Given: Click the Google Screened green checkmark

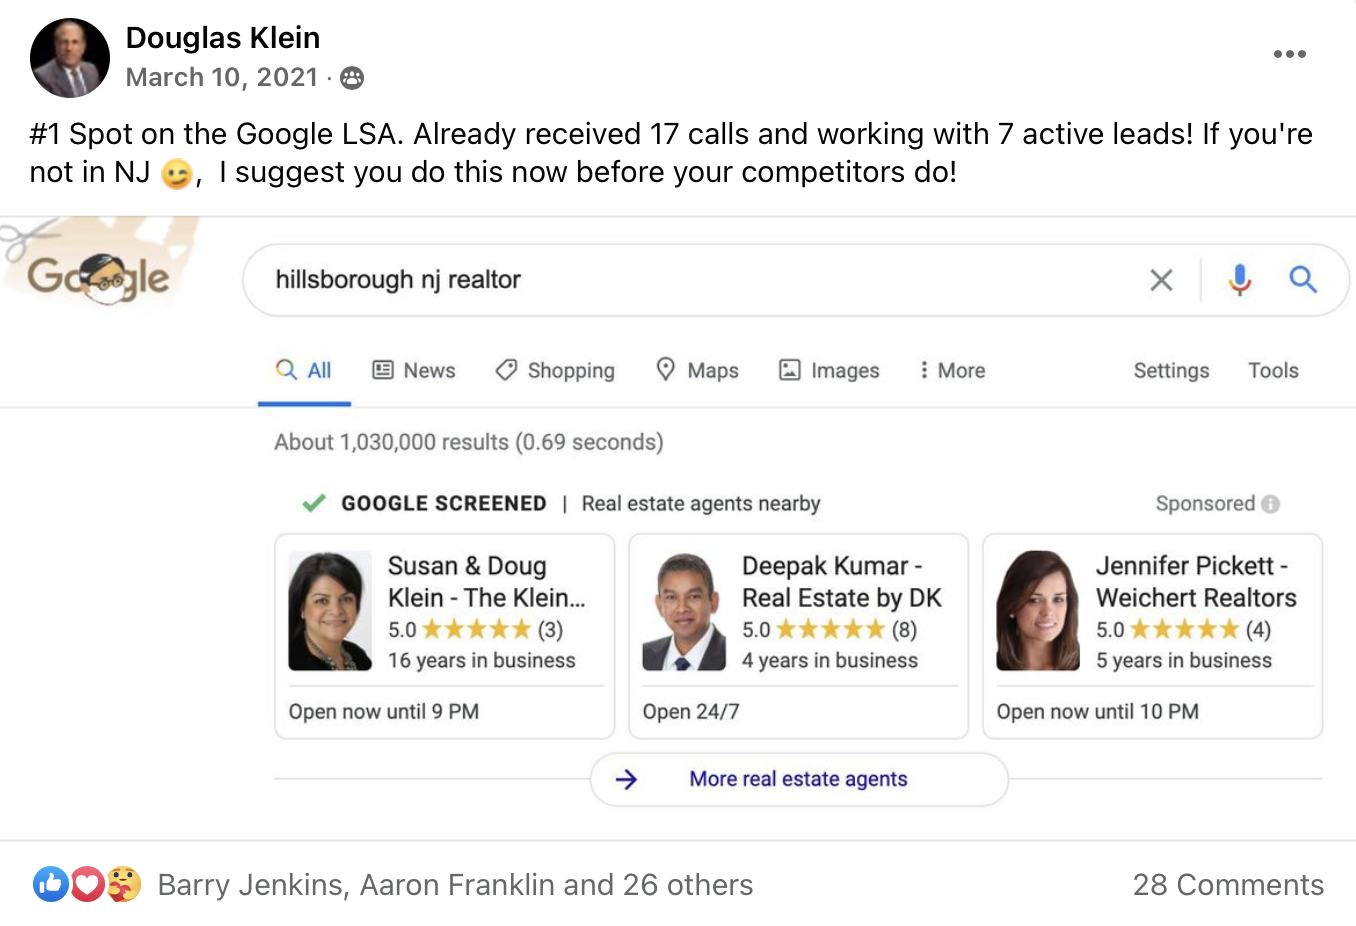Looking at the screenshot, I should 314,503.
